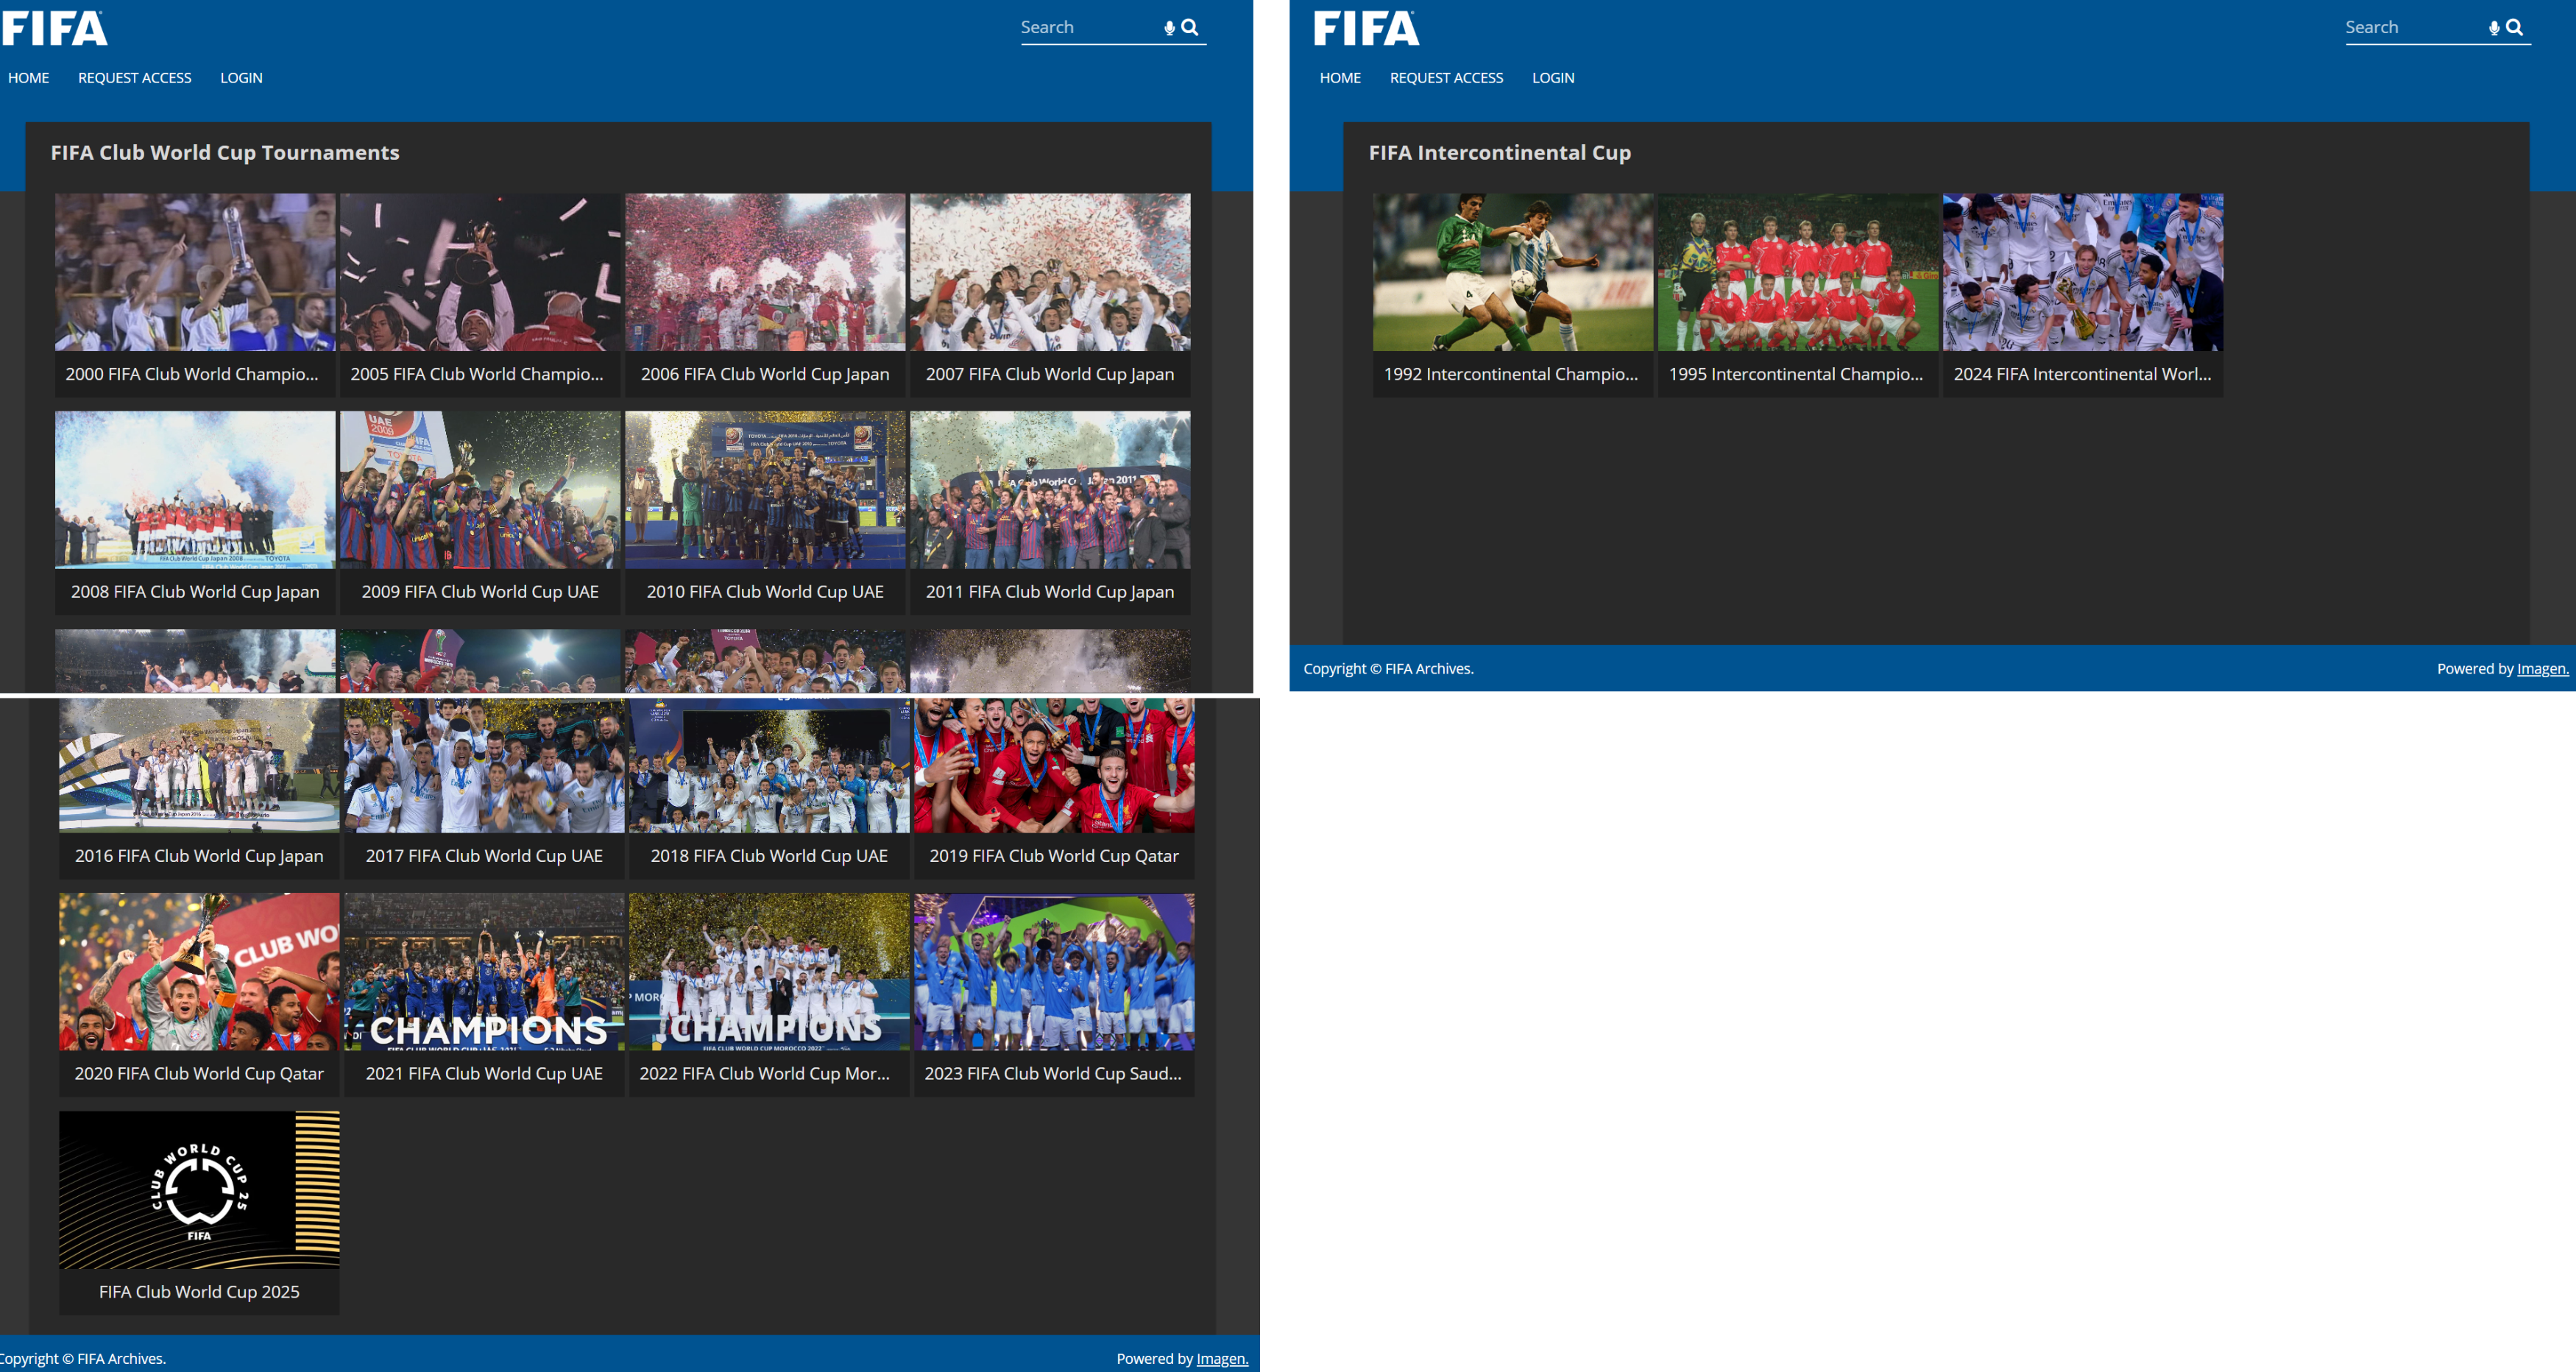This screenshot has width=2576, height=1372.
Task: Open the 2009 FIFA Club World Cup UAE thumbnail
Action: (480, 490)
